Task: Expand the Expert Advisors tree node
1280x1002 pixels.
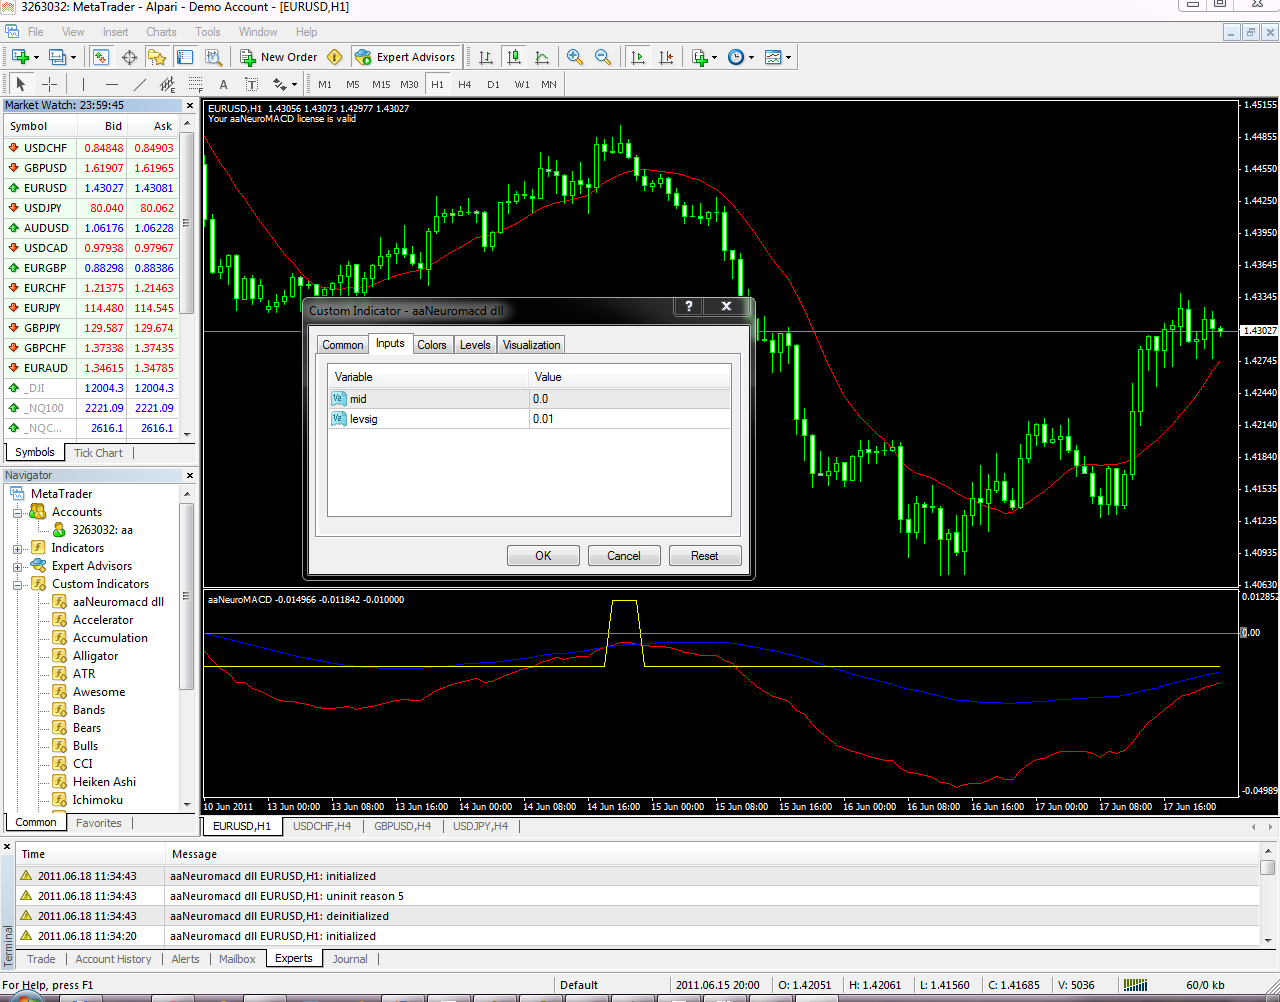Action: (17, 566)
